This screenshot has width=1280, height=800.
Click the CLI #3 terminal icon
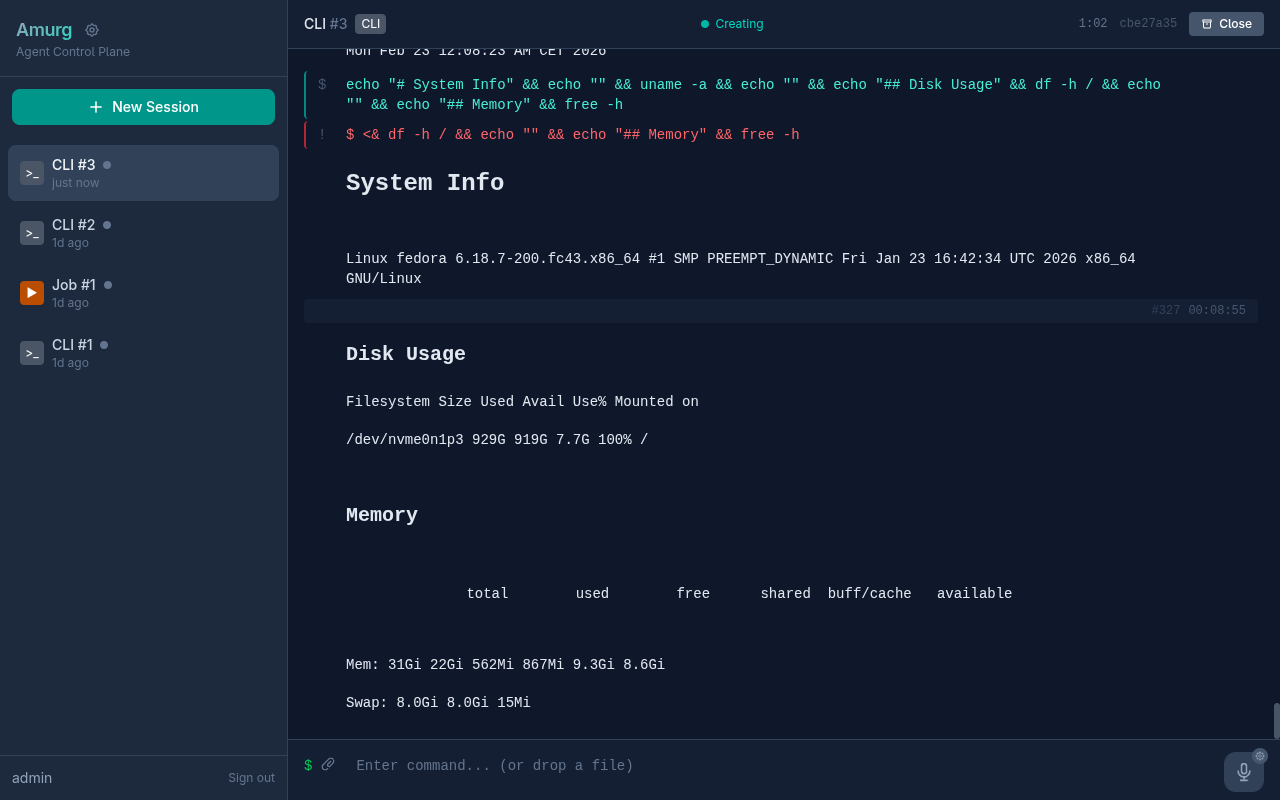(32, 173)
